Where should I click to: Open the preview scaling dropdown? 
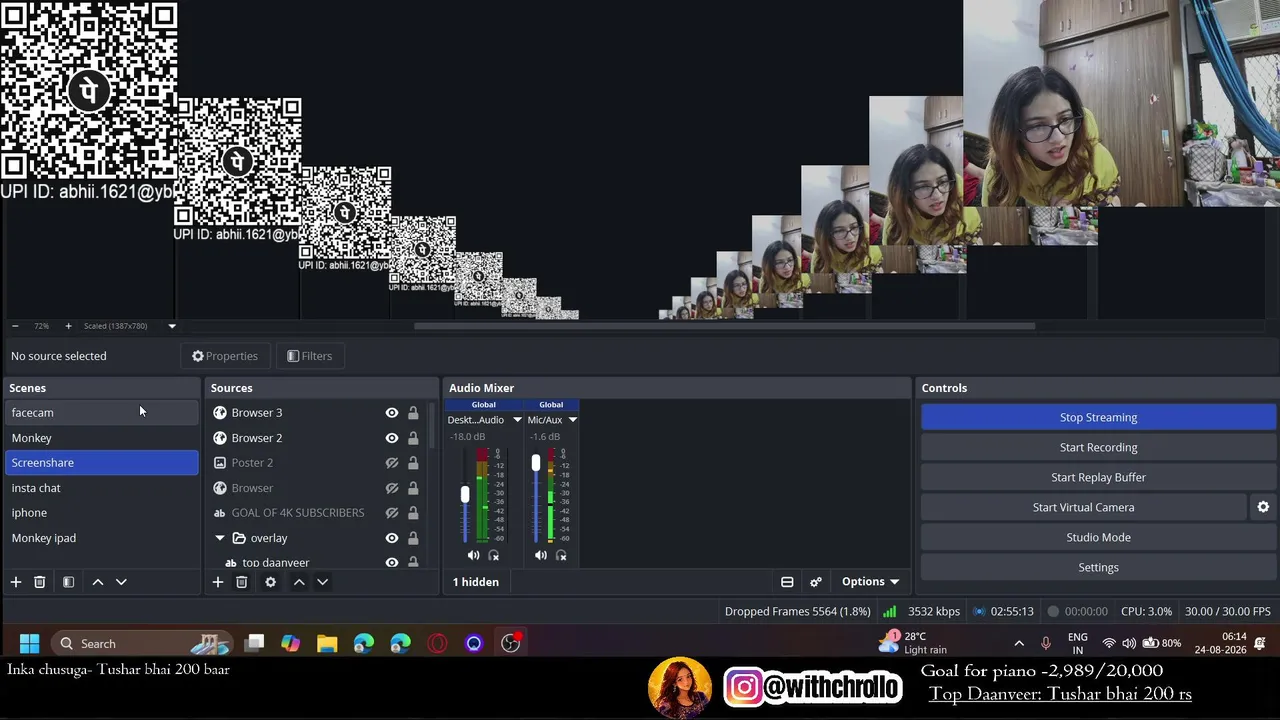(x=172, y=326)
